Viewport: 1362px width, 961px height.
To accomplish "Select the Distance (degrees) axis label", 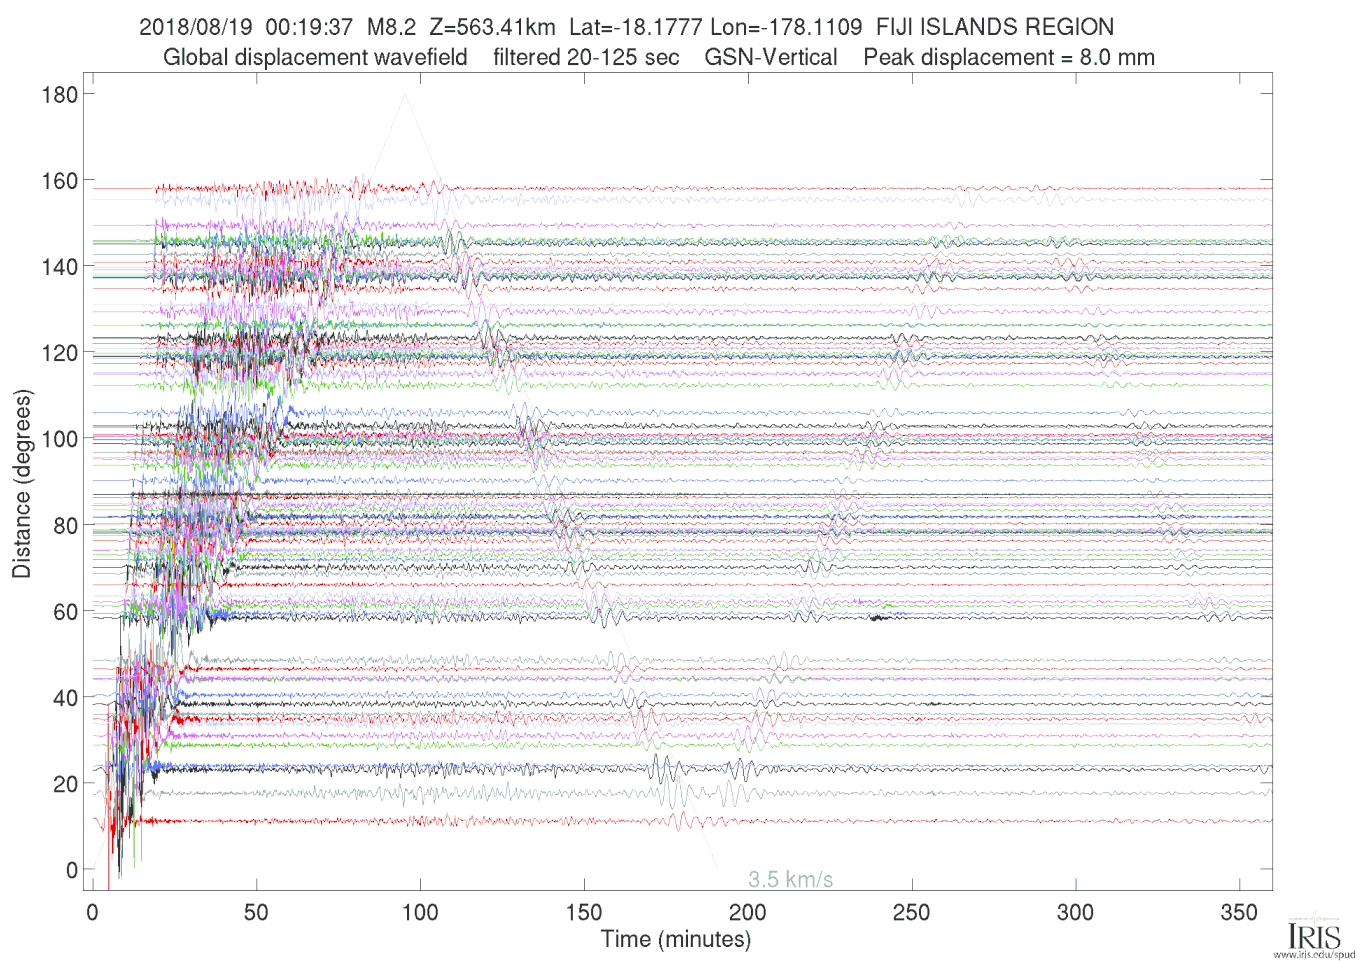I will pos(22,484).
